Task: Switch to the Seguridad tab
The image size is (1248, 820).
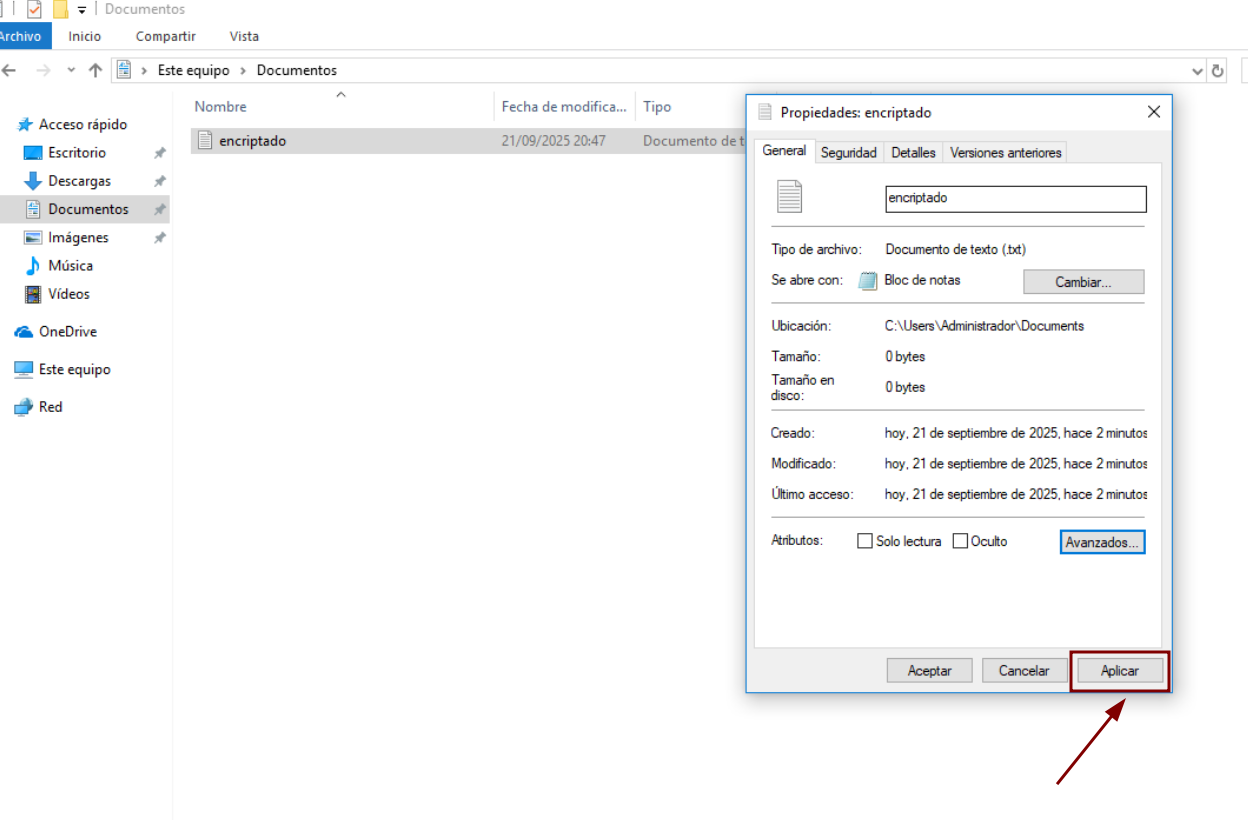Action: 848,152
